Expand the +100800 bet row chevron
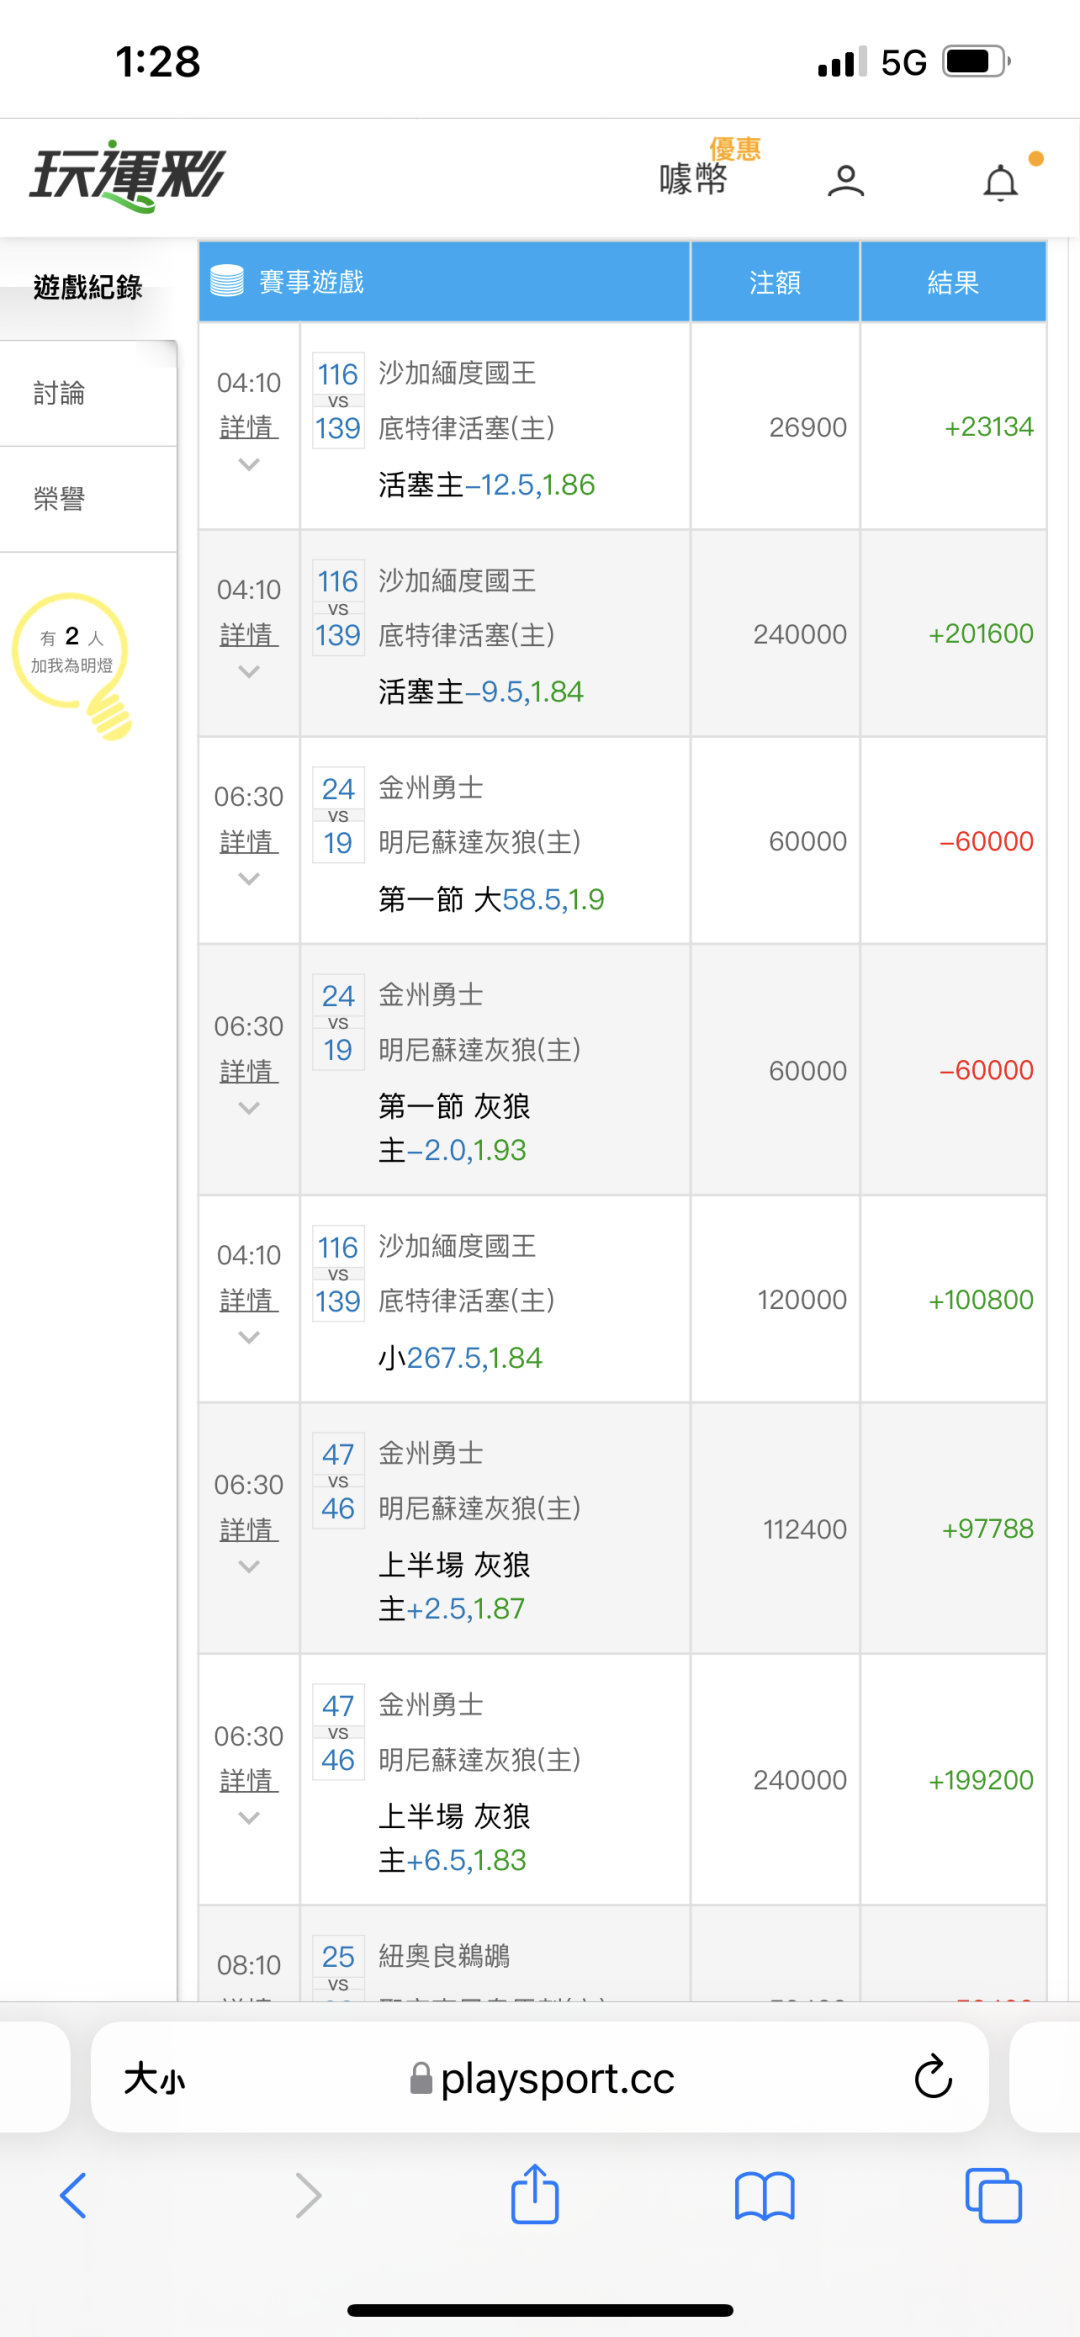 point(249,1338)
